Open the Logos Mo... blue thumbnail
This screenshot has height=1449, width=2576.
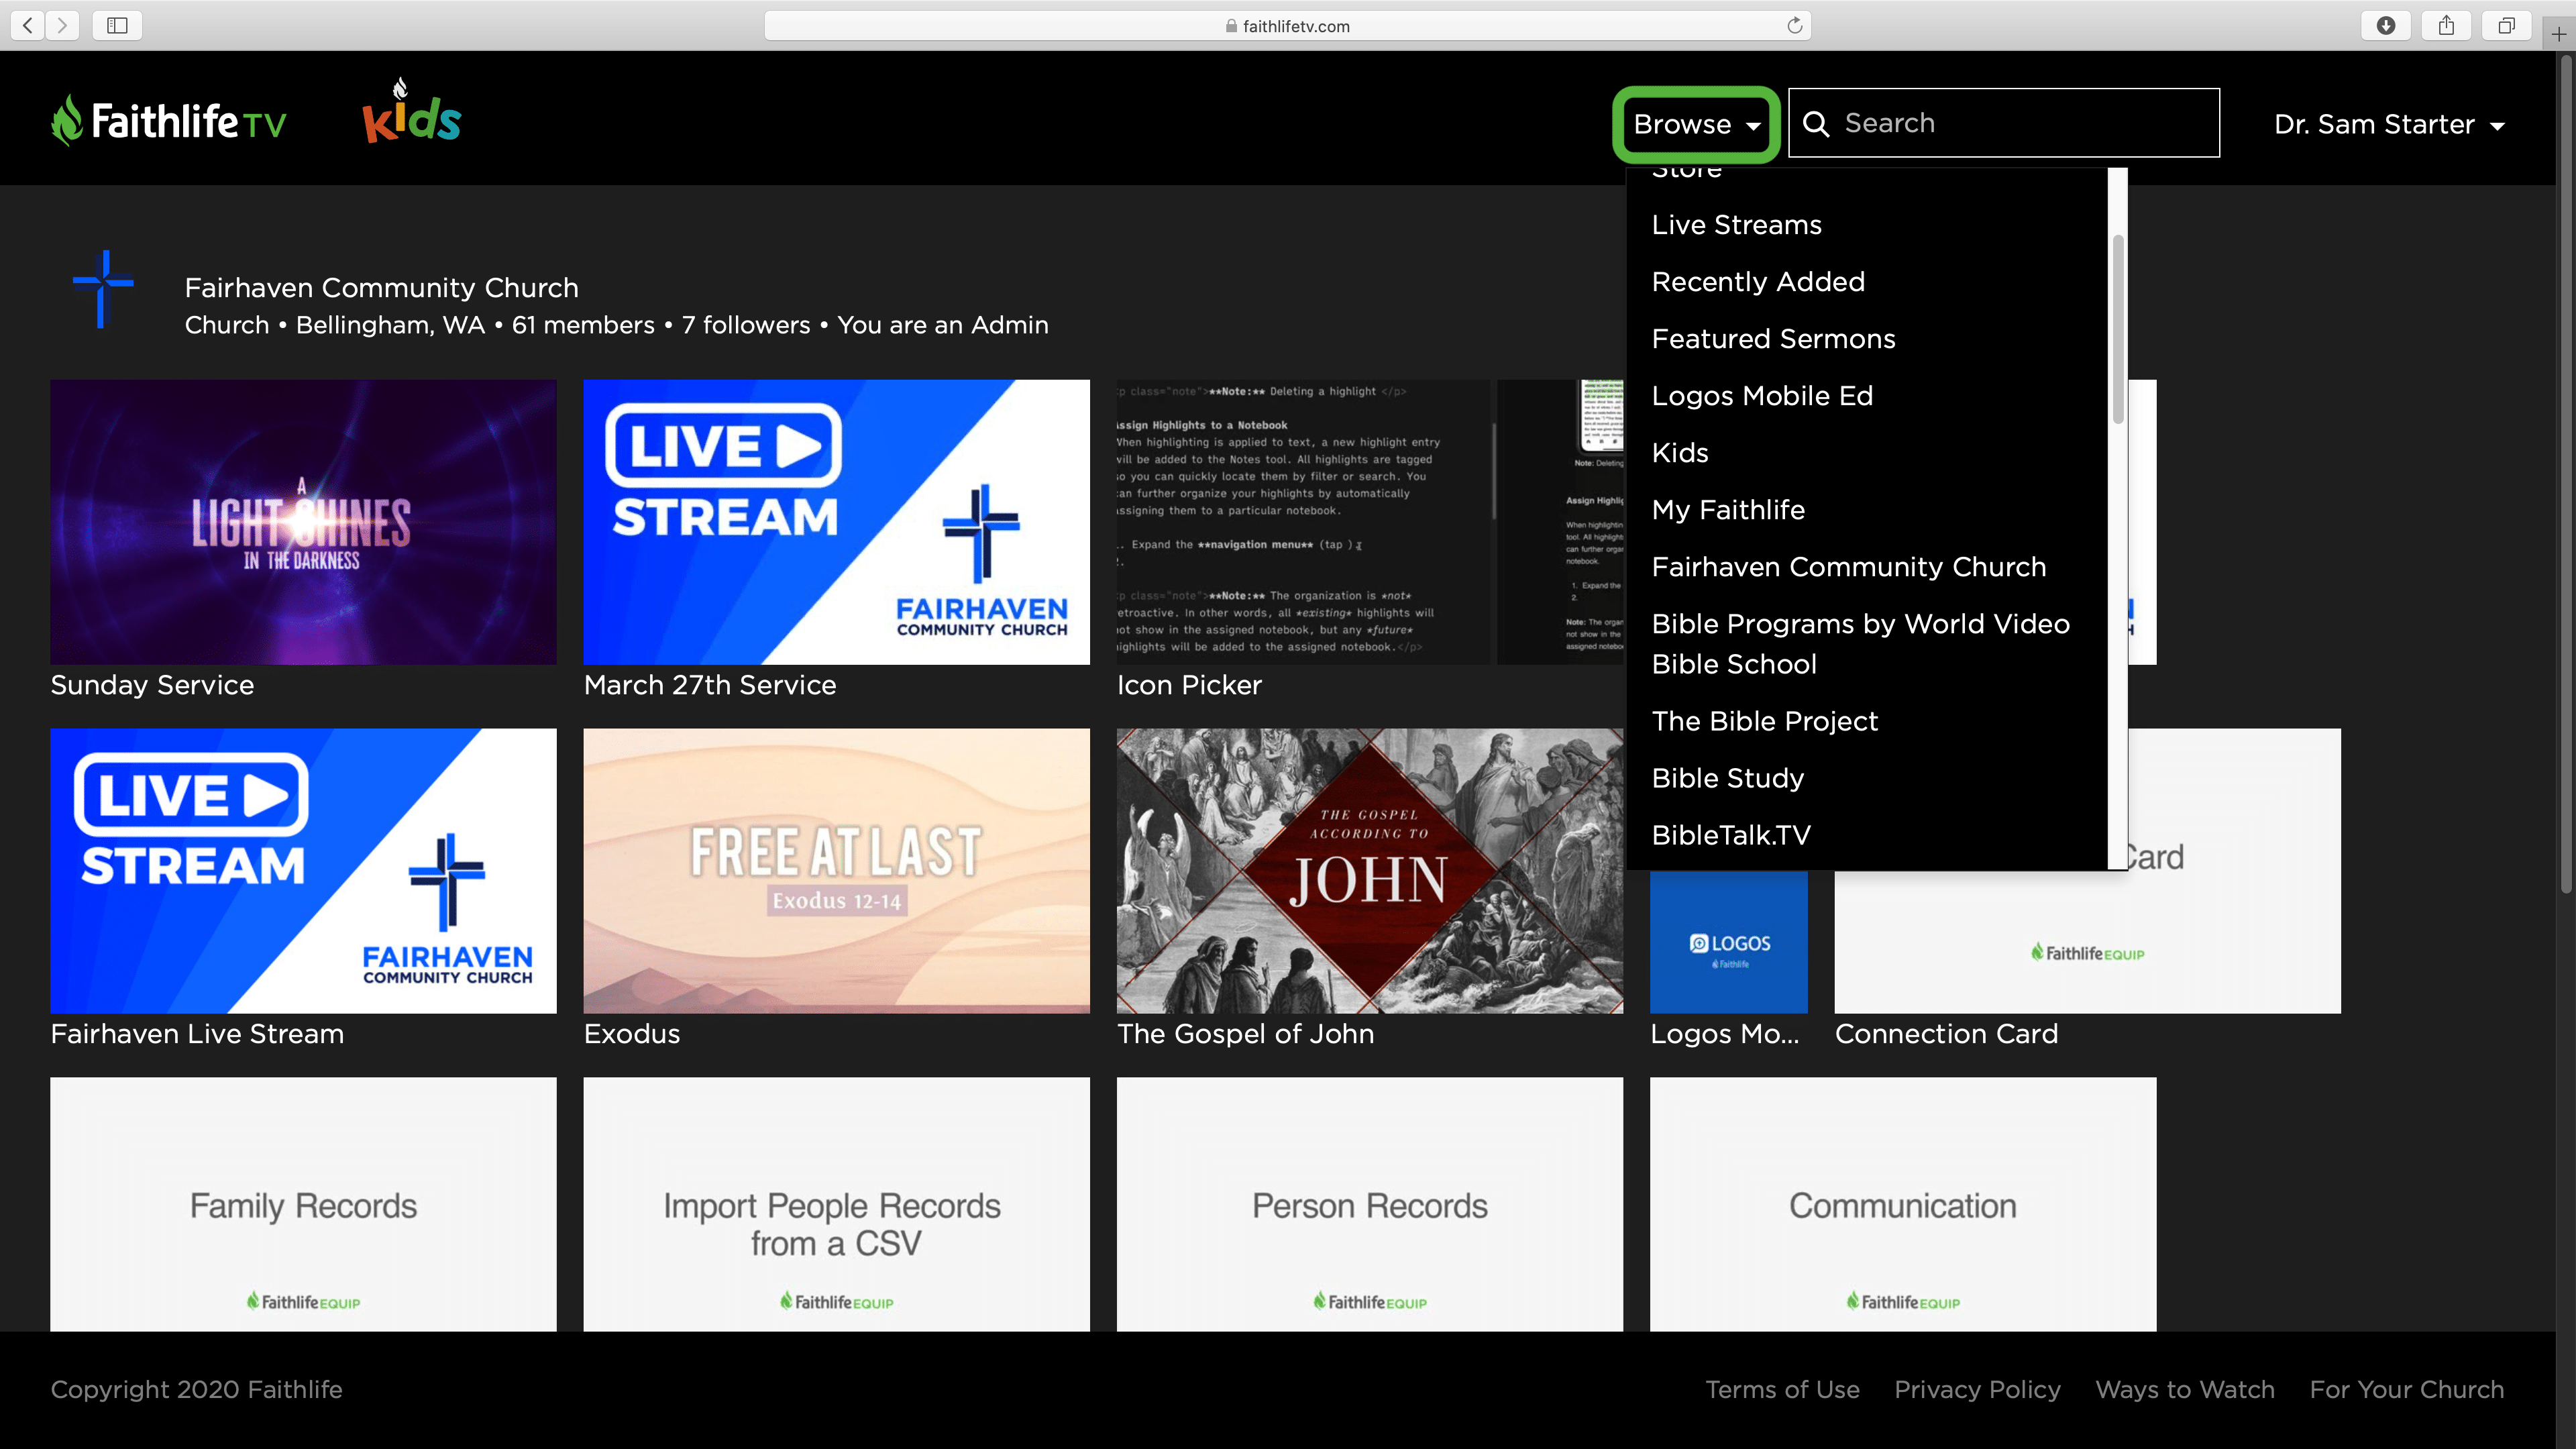coord(1728,941)
